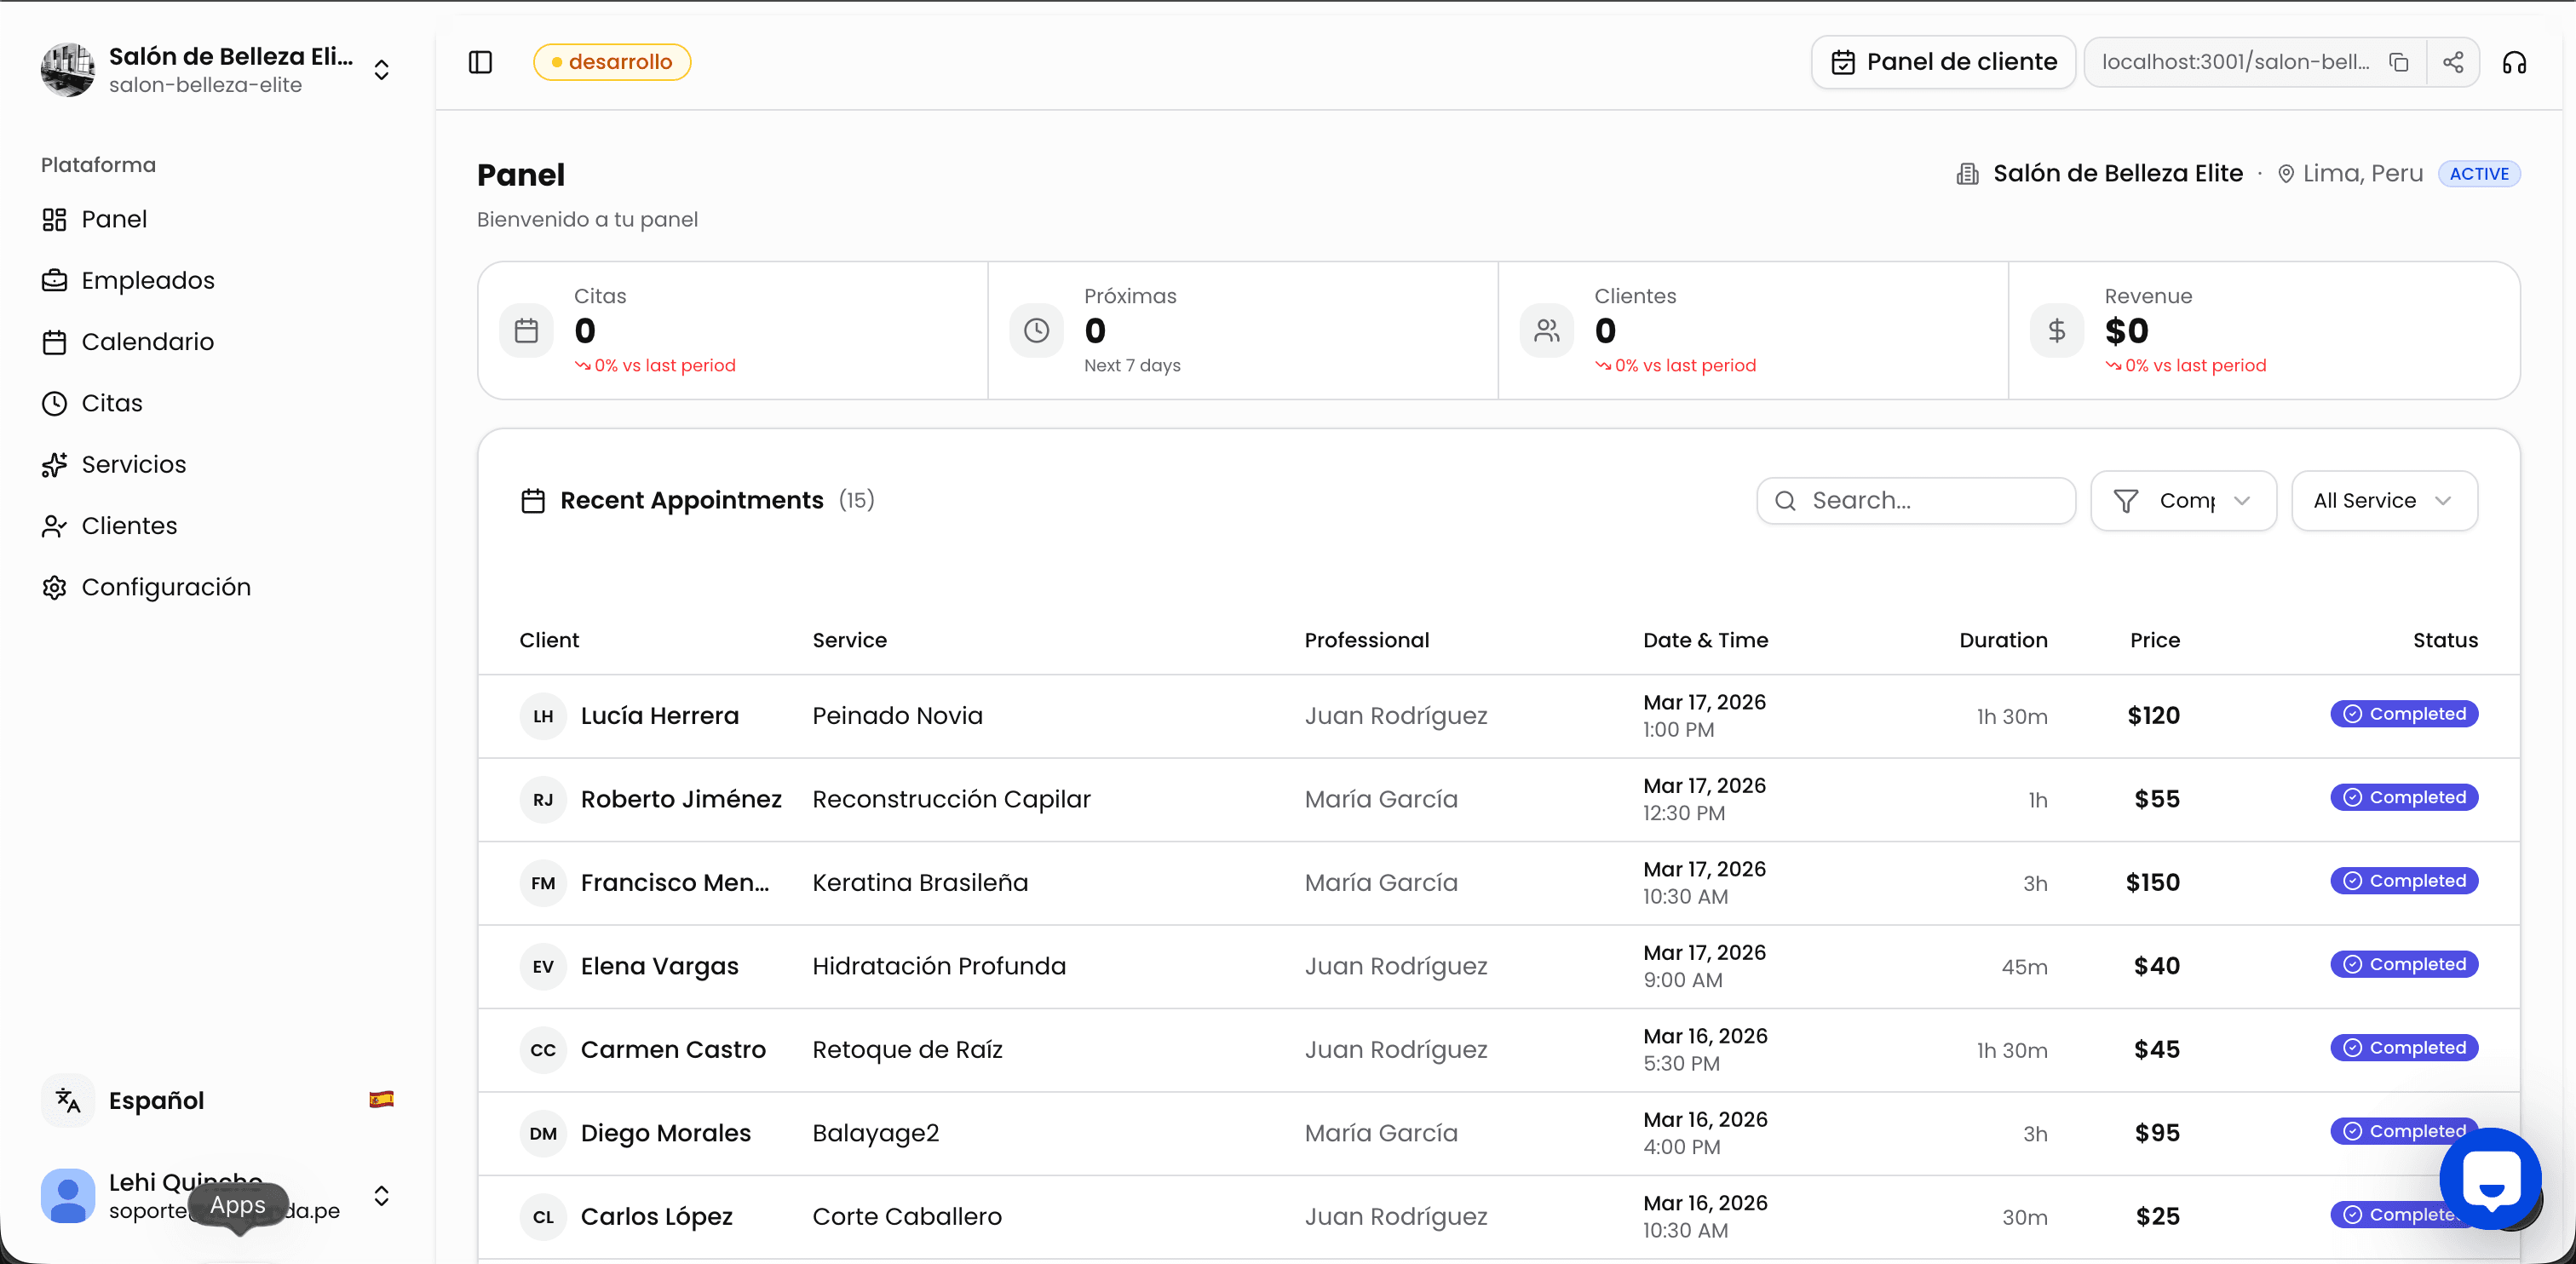Click the Search appointments field
The height and width of the screenshot is (1264, 2576).
(1916, 501)
